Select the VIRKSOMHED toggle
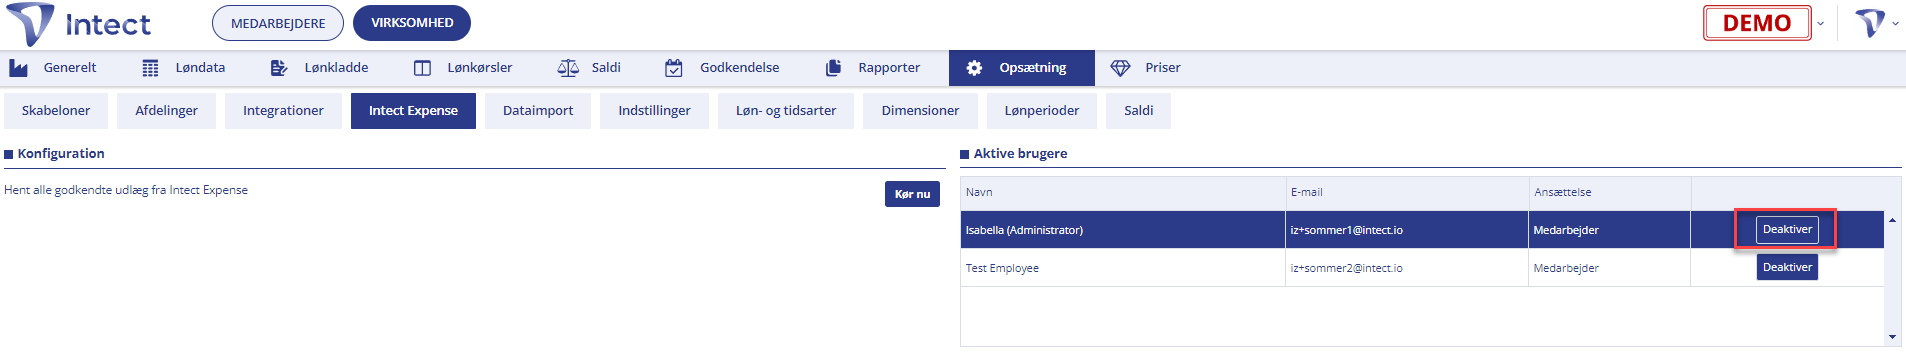The height and width of the screenshot is (364, 1906). pos(412,23)
